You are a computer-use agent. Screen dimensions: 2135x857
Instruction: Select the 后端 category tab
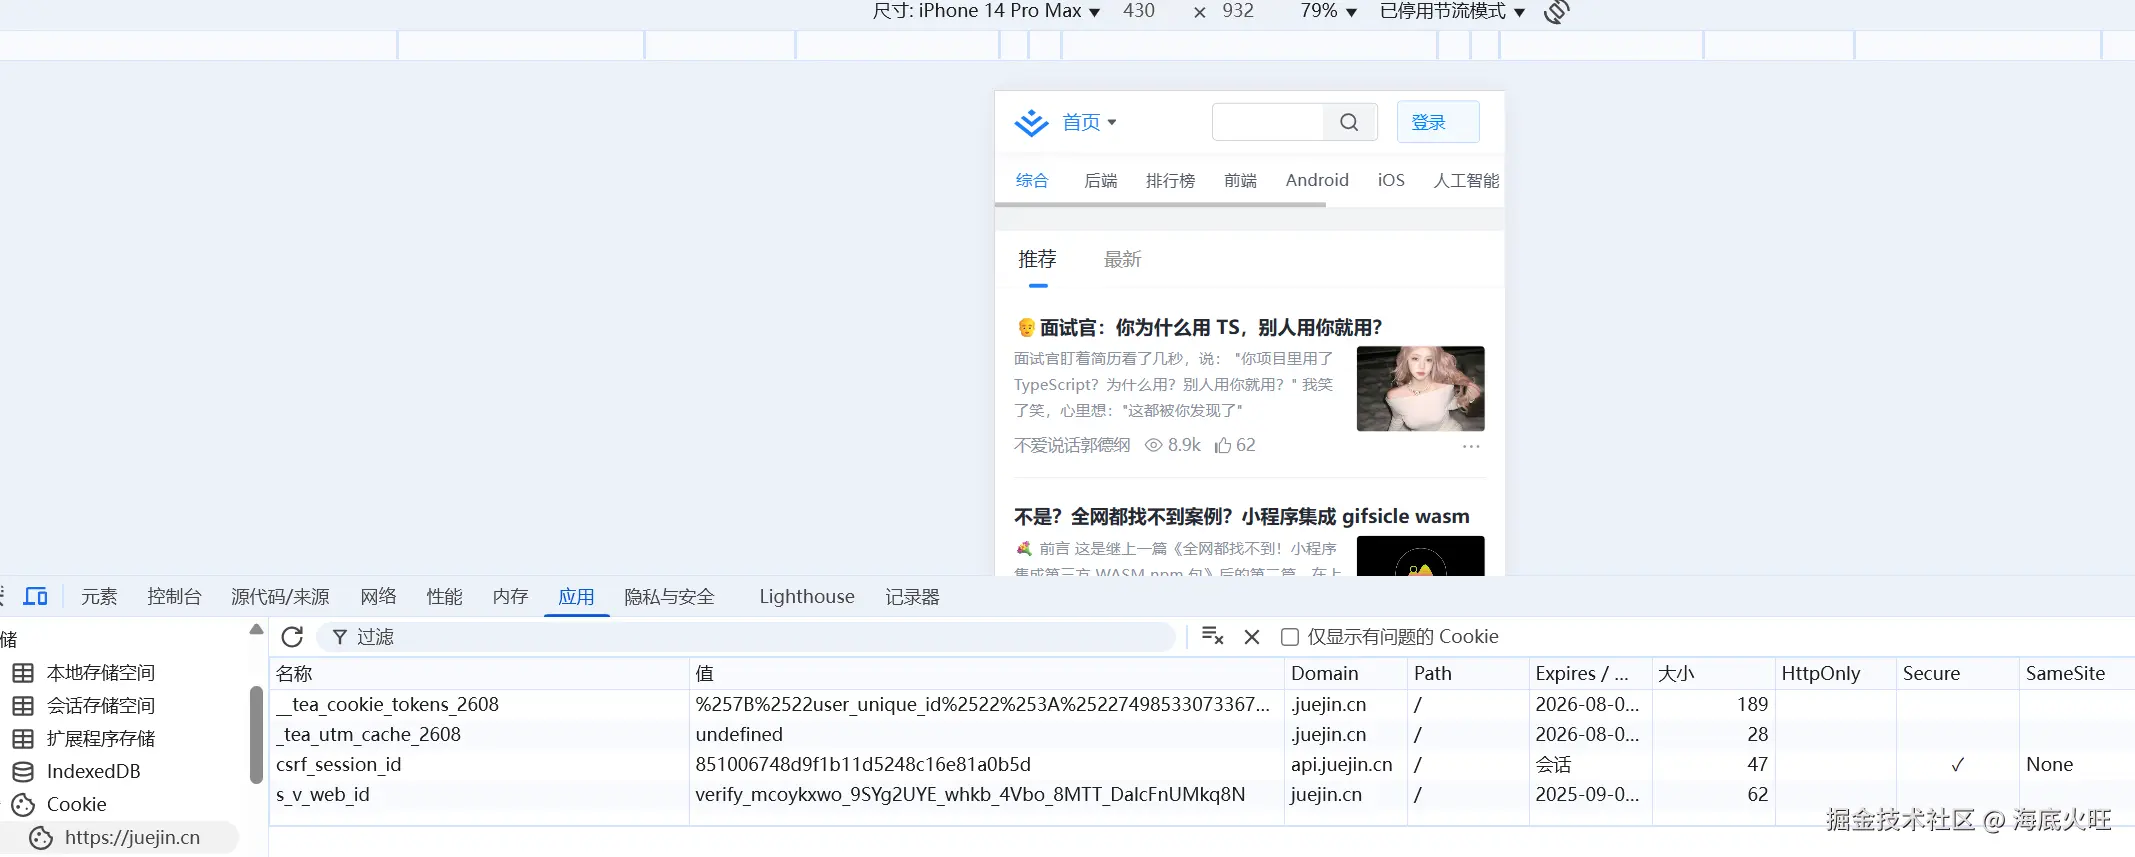(x=1100, y=180)
